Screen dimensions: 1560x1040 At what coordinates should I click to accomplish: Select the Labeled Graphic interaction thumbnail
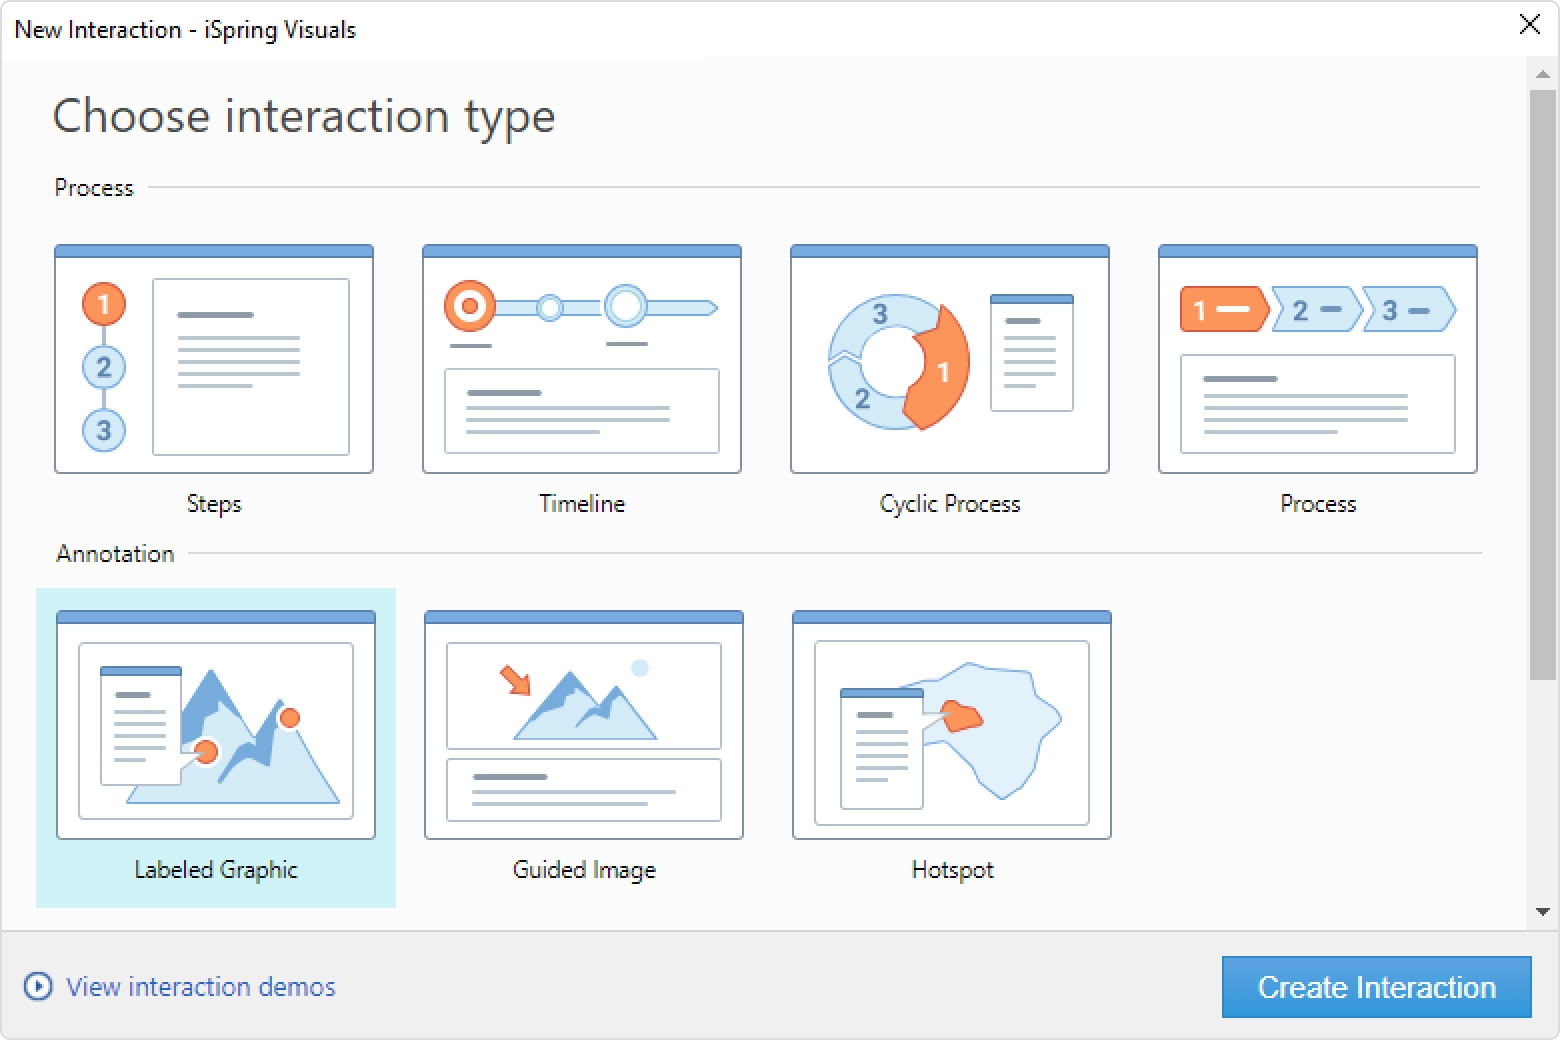(216, 725)
